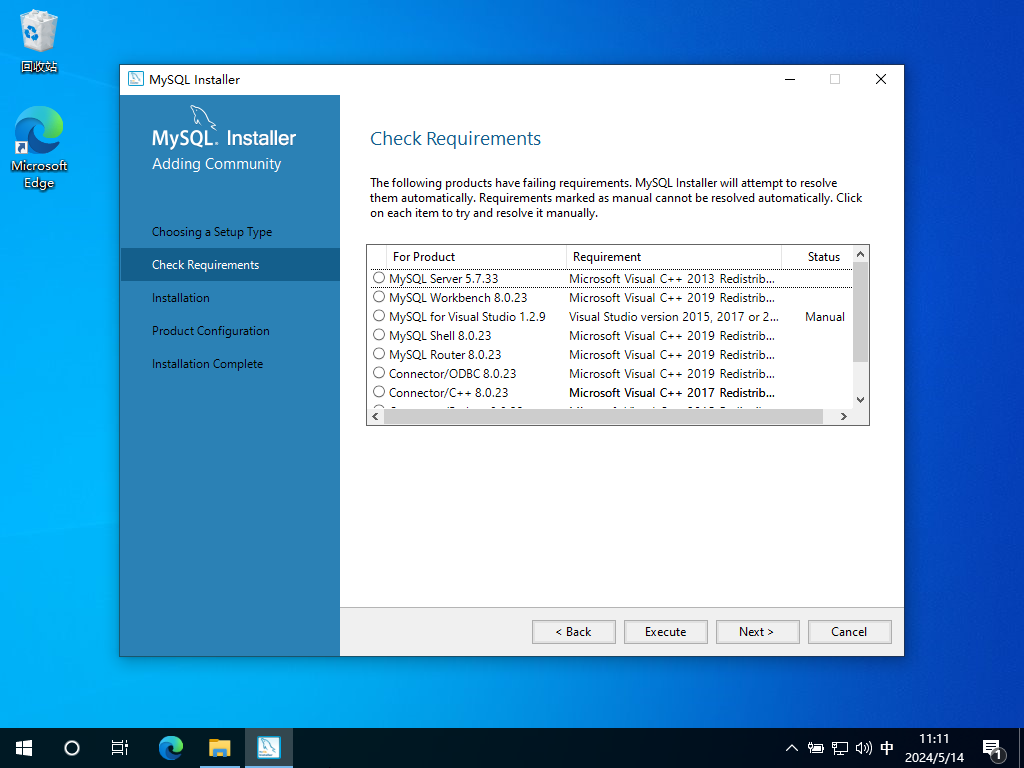Show hidden system tray icons
1024x768 pixels.
pyautogui.click(x=792, y=748)
